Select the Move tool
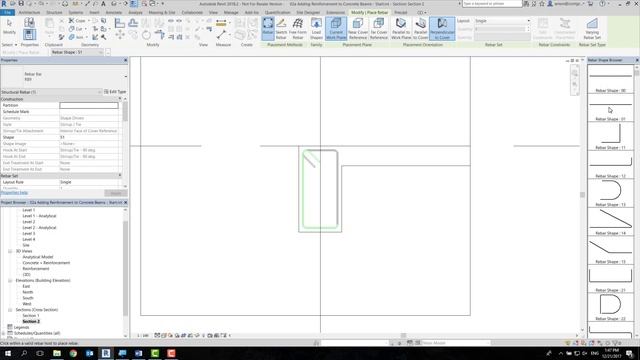The width and height of the screenshot is (640, 360). pos(120,36)
